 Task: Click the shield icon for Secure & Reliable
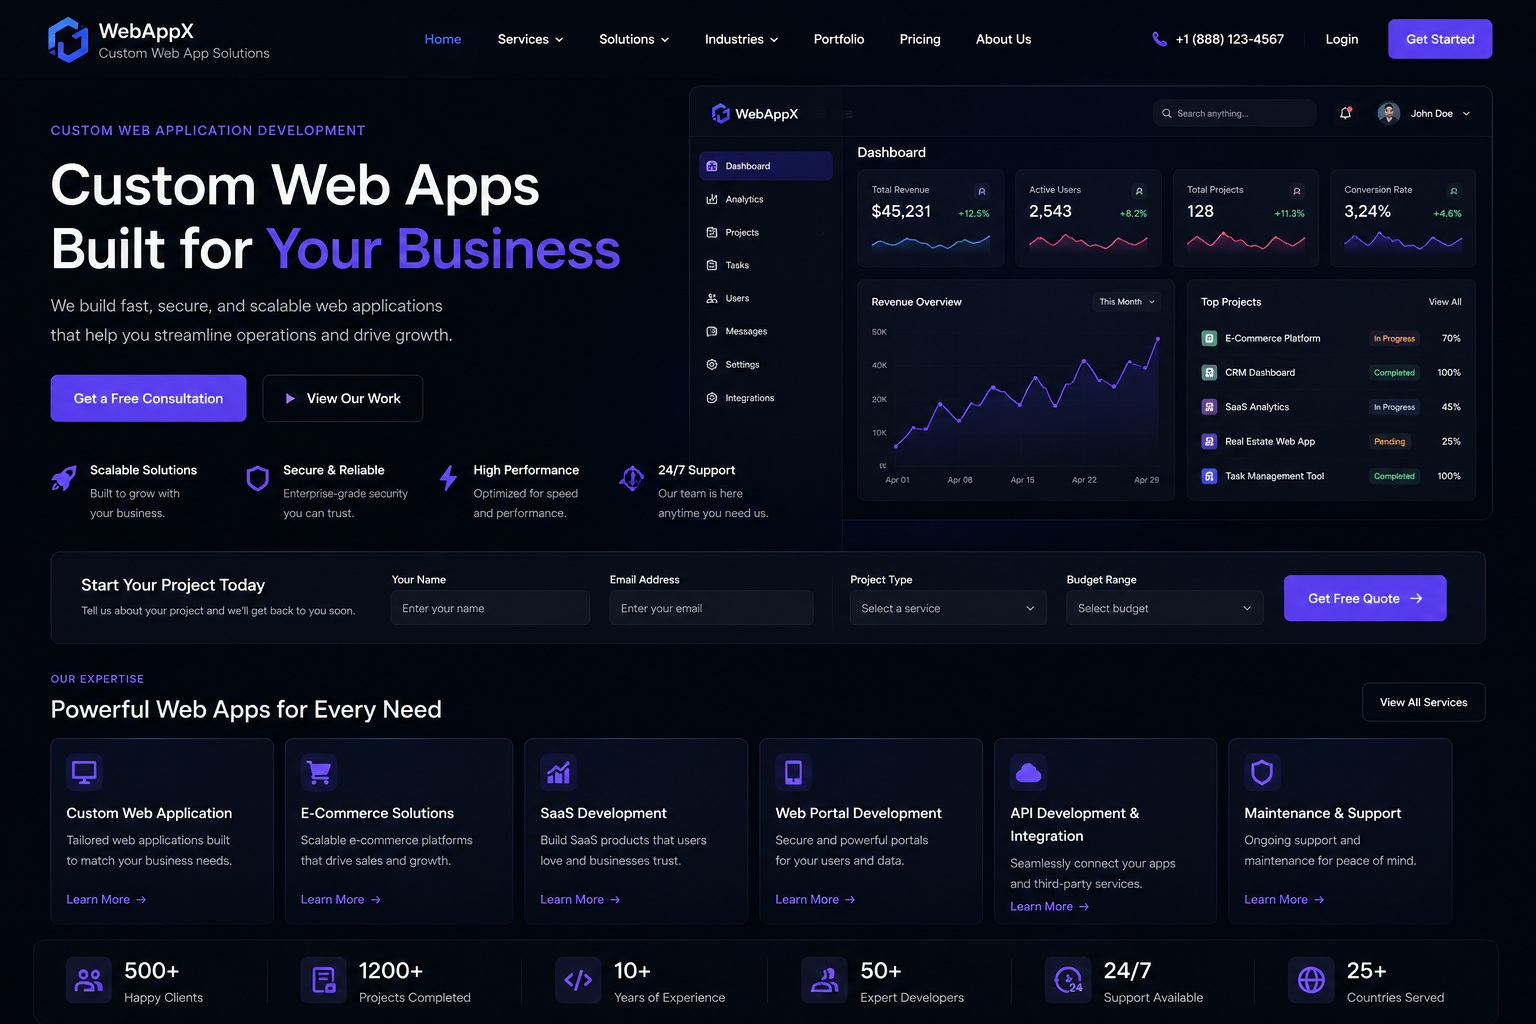tap(258, 479)
